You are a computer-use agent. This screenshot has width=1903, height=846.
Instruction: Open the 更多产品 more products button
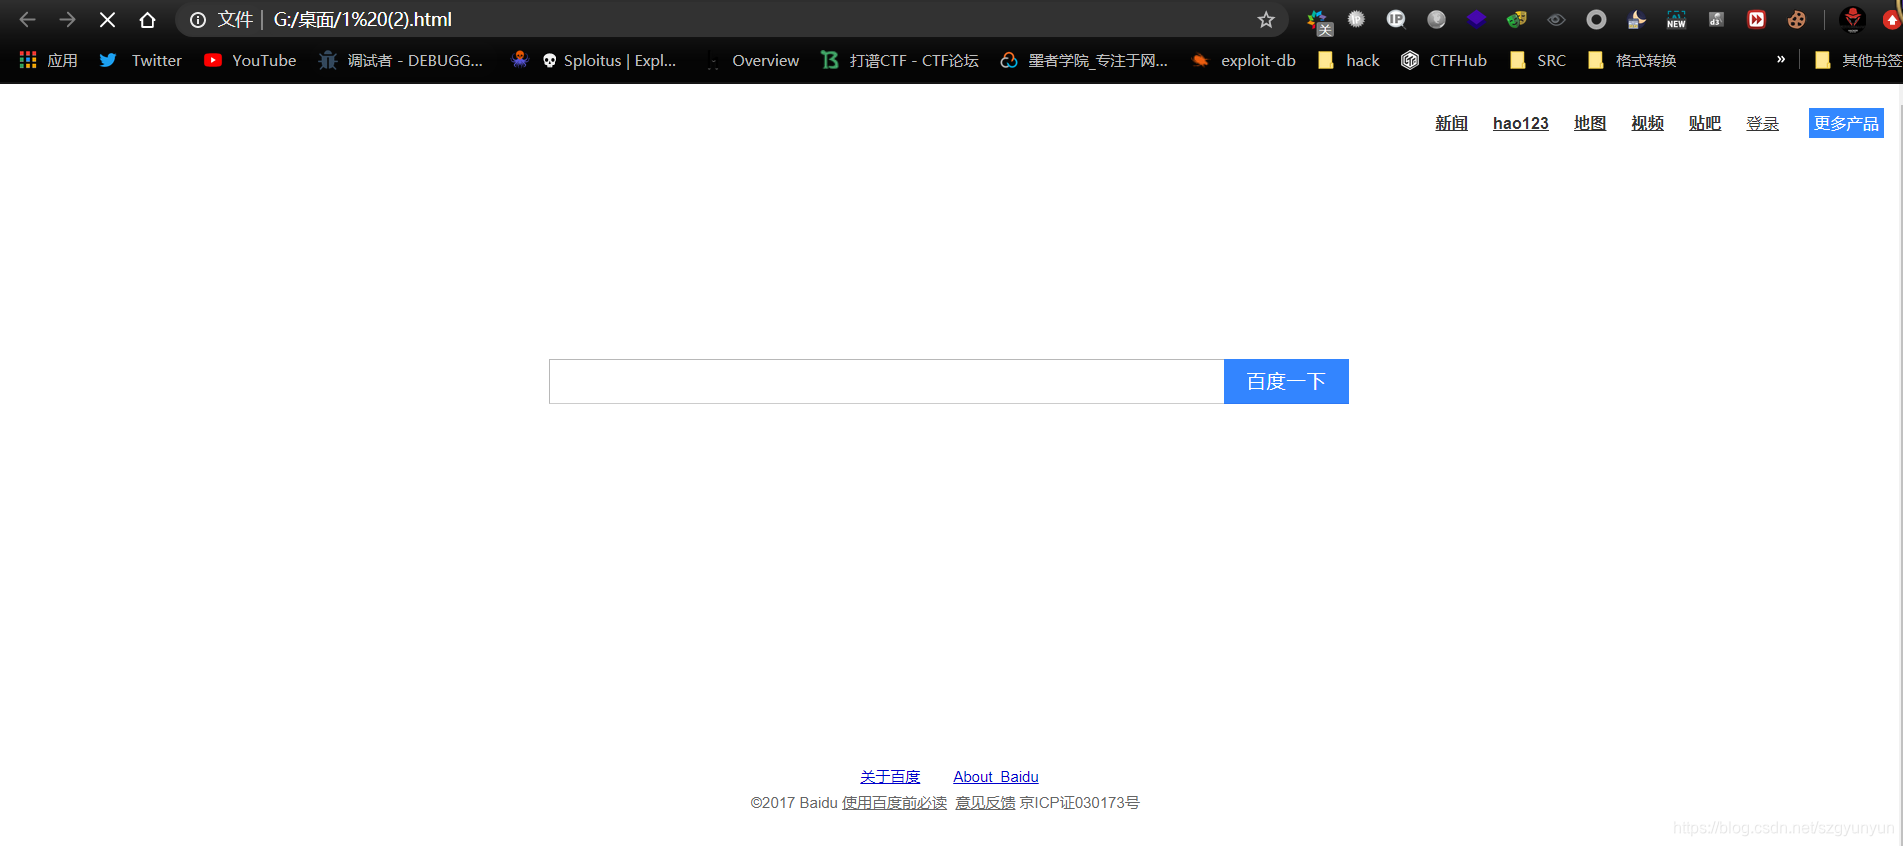(x=1846, y=123)
